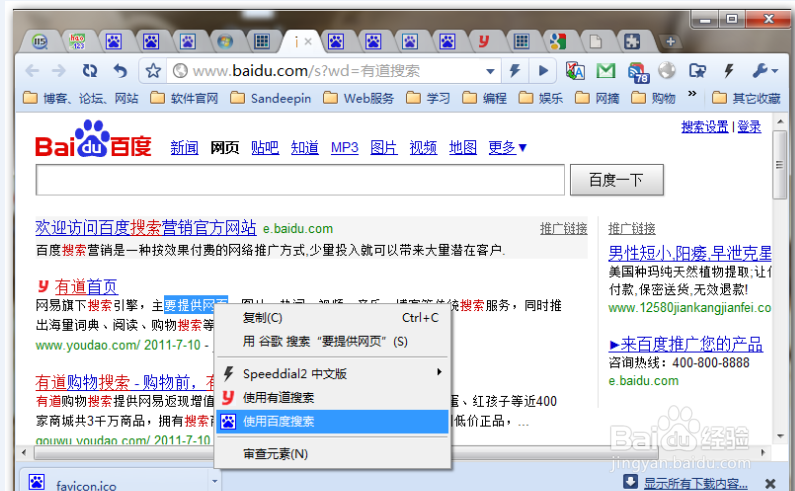Click the gray globe extension icon
The image size is (795, 491).
click(667, 71)
